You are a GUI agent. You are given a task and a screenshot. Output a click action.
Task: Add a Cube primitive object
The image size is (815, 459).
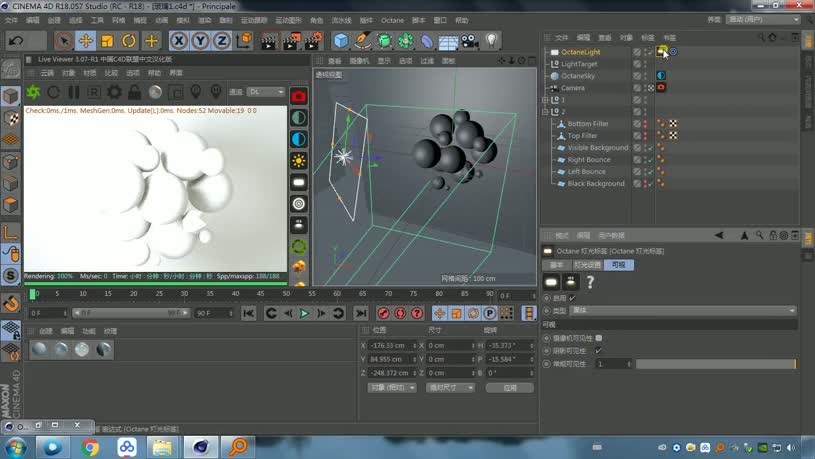pos(341,41)
